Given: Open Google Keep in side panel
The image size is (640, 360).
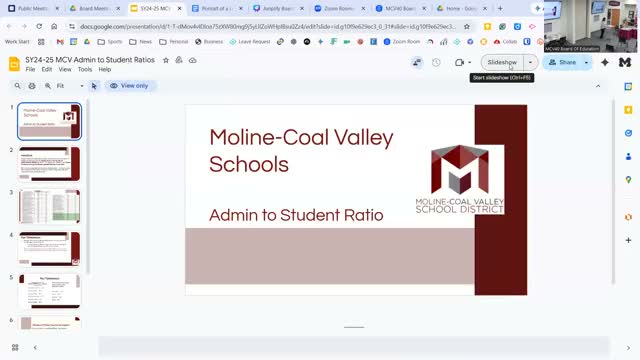Looking at the screenshot, I should click(x=628, y=110).
